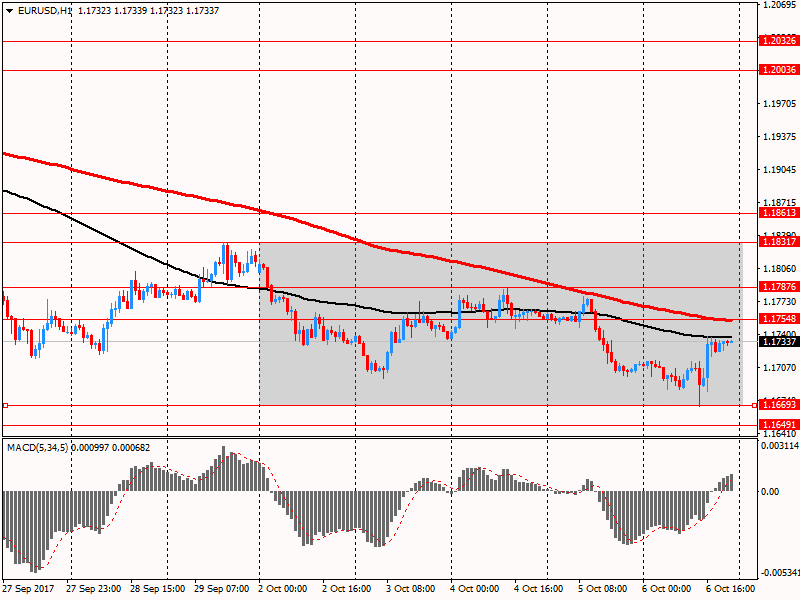Click the 29 Sep 07:00 time label

coord(221,589)
